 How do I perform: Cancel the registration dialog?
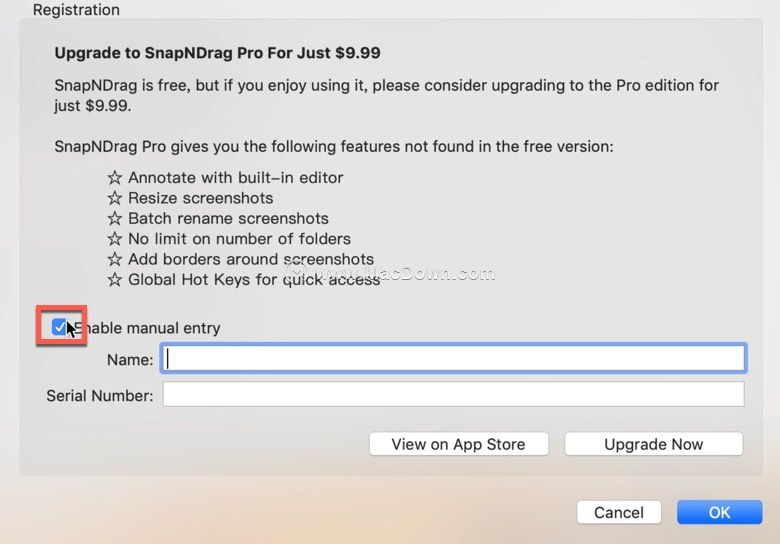619,512
